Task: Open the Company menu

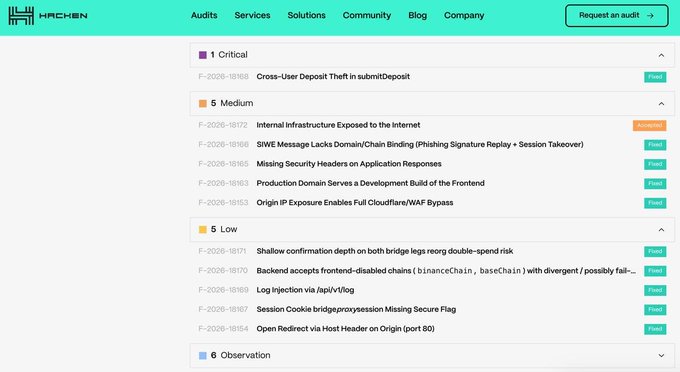Action: pyautogui.click(x=464, y=15)
